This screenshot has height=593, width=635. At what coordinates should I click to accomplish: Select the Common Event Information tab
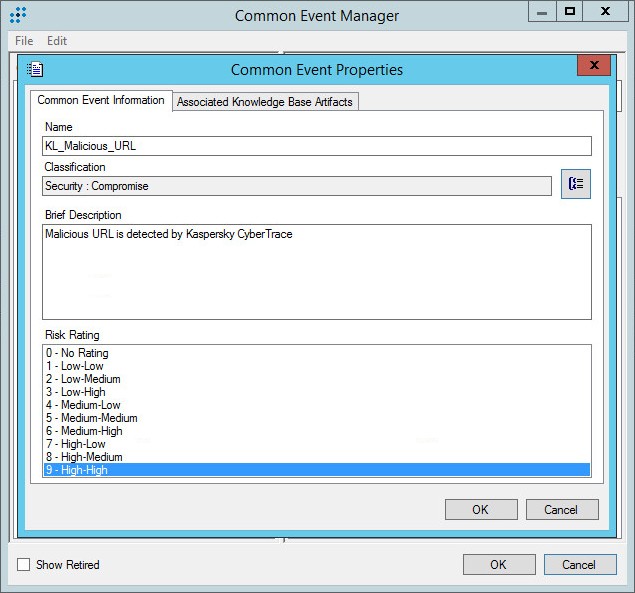[101, 101]
